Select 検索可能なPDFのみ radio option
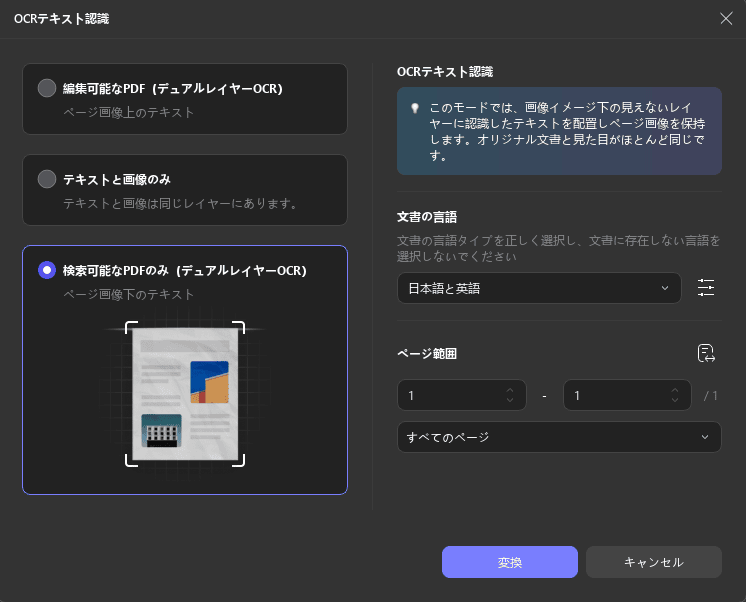Screen dimensions: 746x602 [47, 270]
